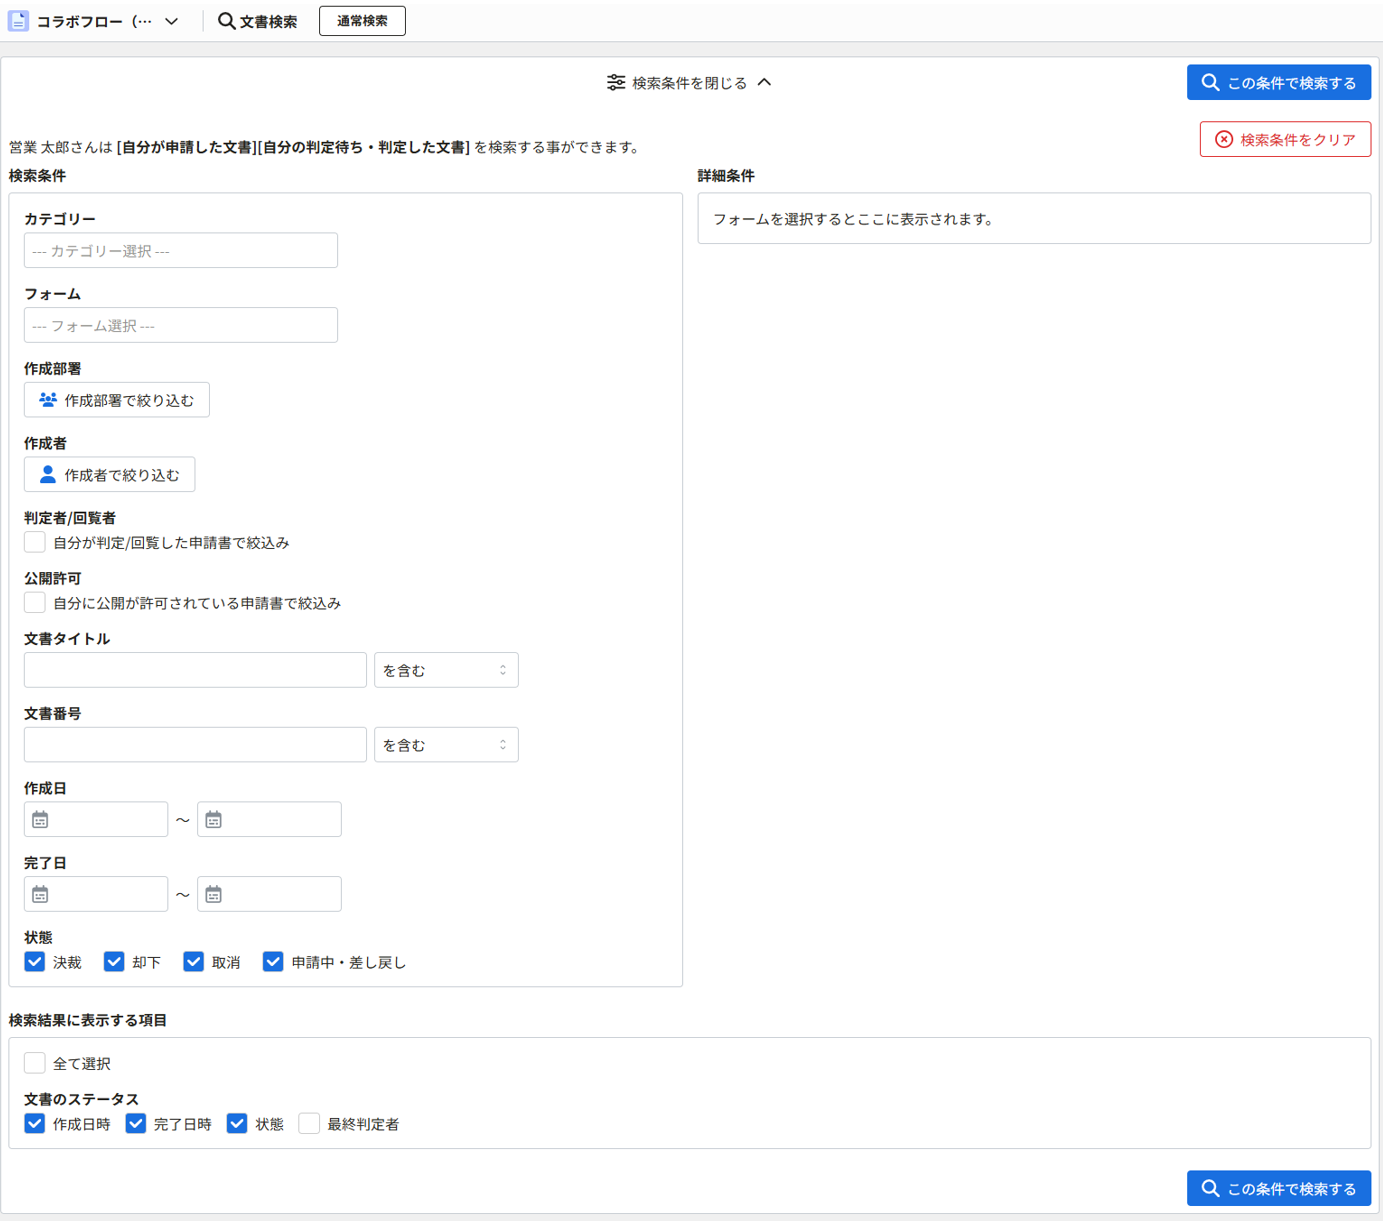Click calendar icon of 完了日 end date

(214, 895)
